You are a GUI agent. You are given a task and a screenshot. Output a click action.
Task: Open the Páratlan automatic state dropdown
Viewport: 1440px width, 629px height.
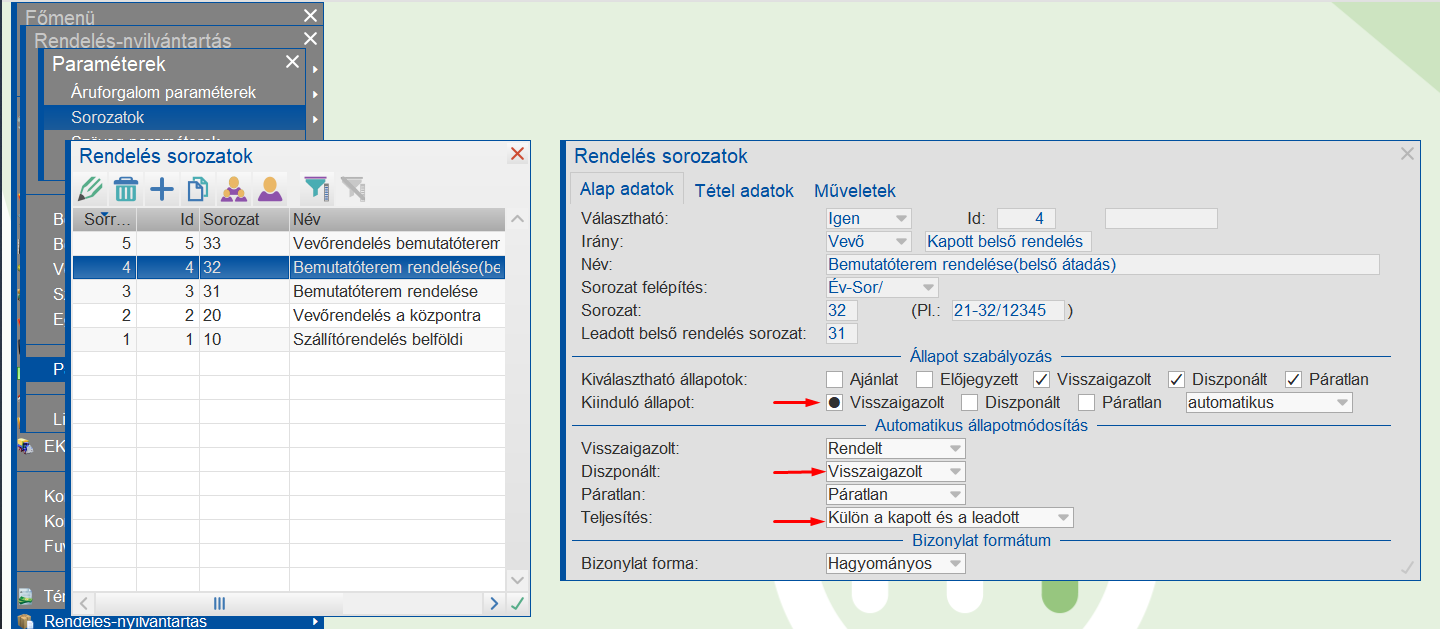[895, 494]
